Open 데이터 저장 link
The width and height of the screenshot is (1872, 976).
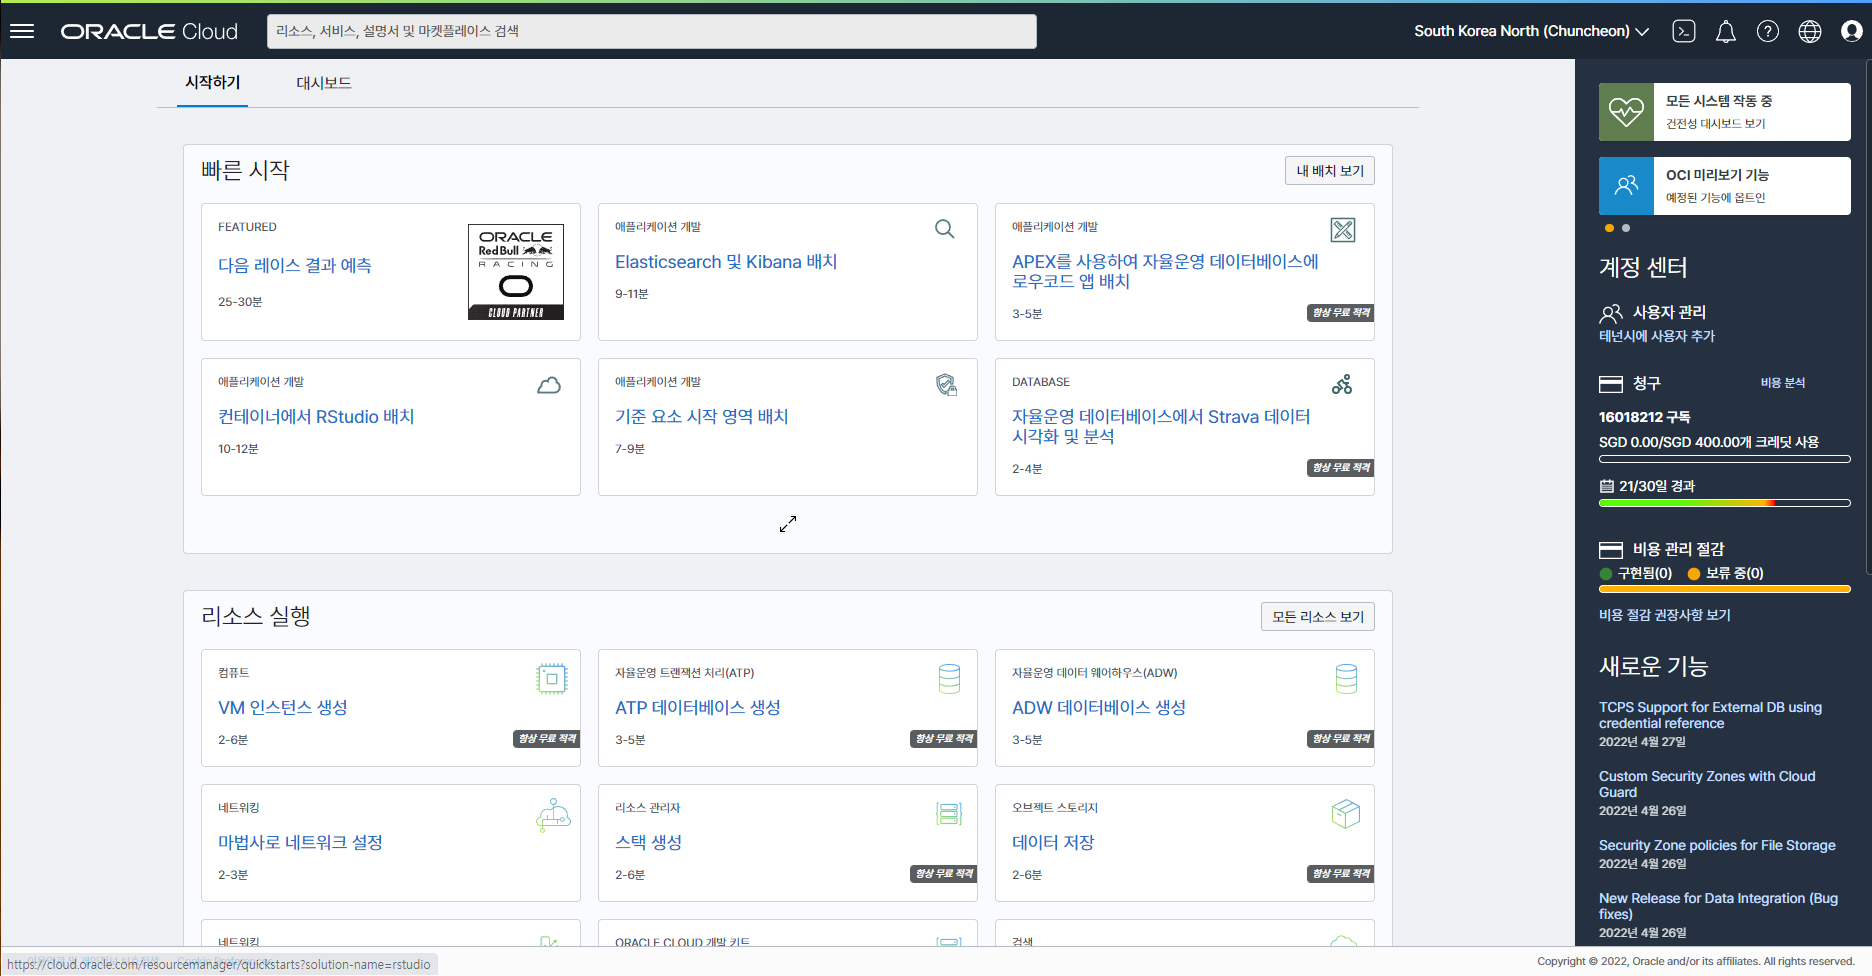(1053, 843)
